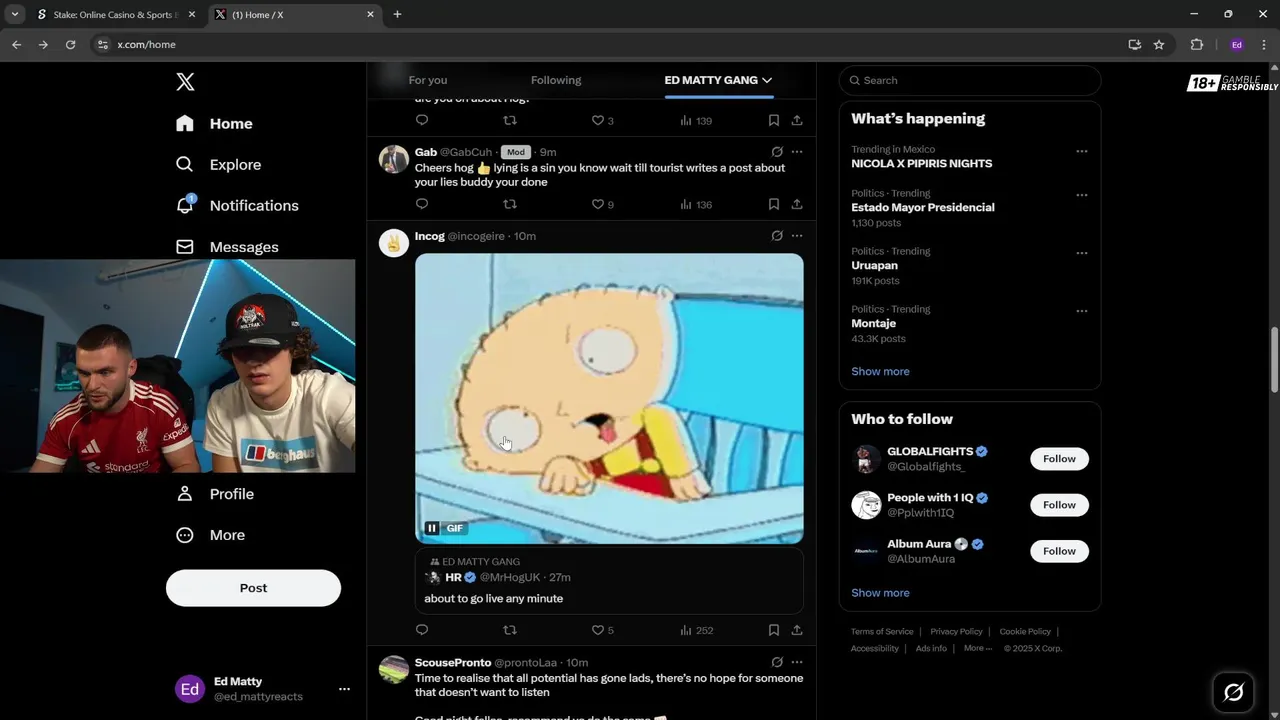The width and height of the screenshot is (1280, 720).
Task: Follow People with 1 IQ
Action: coord(1059,505)
